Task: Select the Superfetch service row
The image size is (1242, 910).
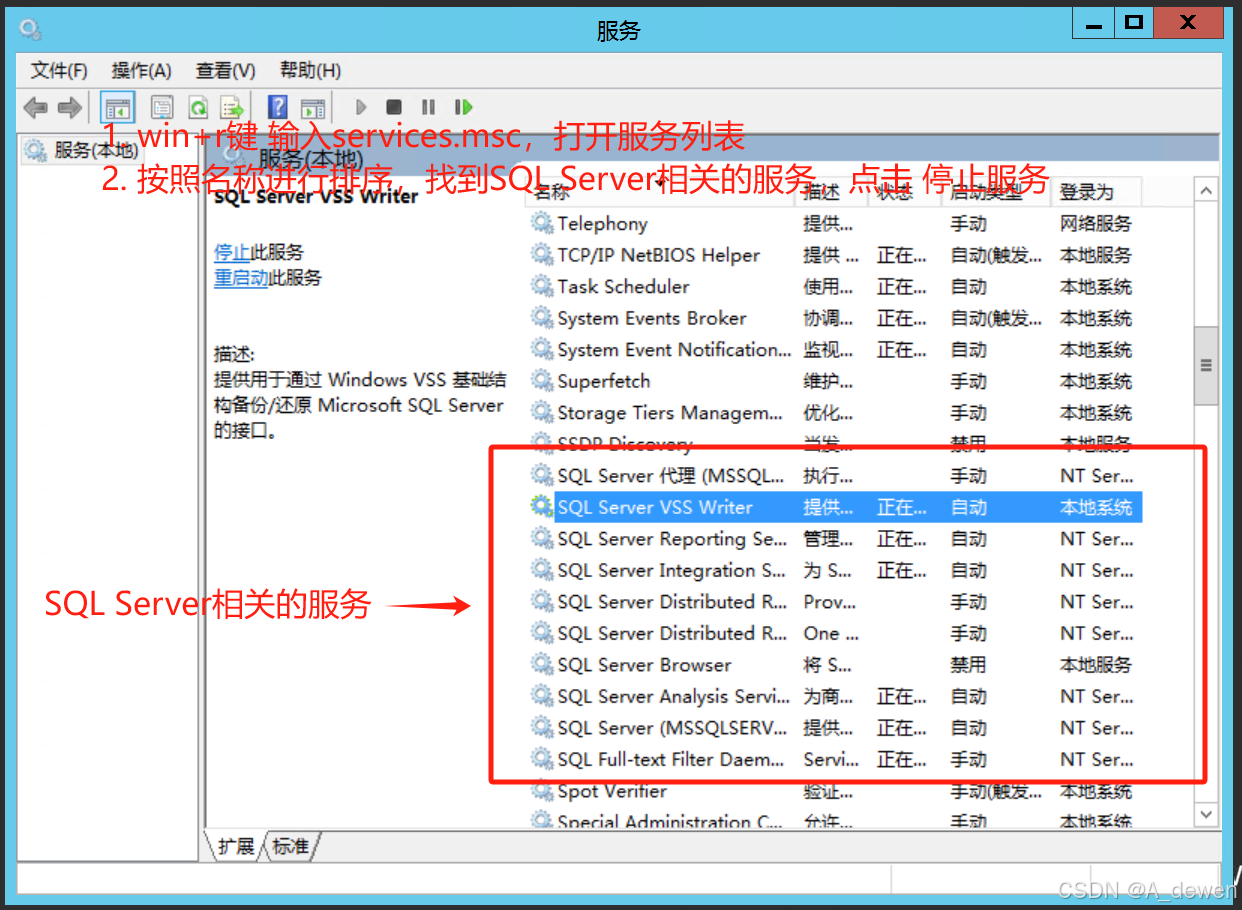Action: point(836,381)
